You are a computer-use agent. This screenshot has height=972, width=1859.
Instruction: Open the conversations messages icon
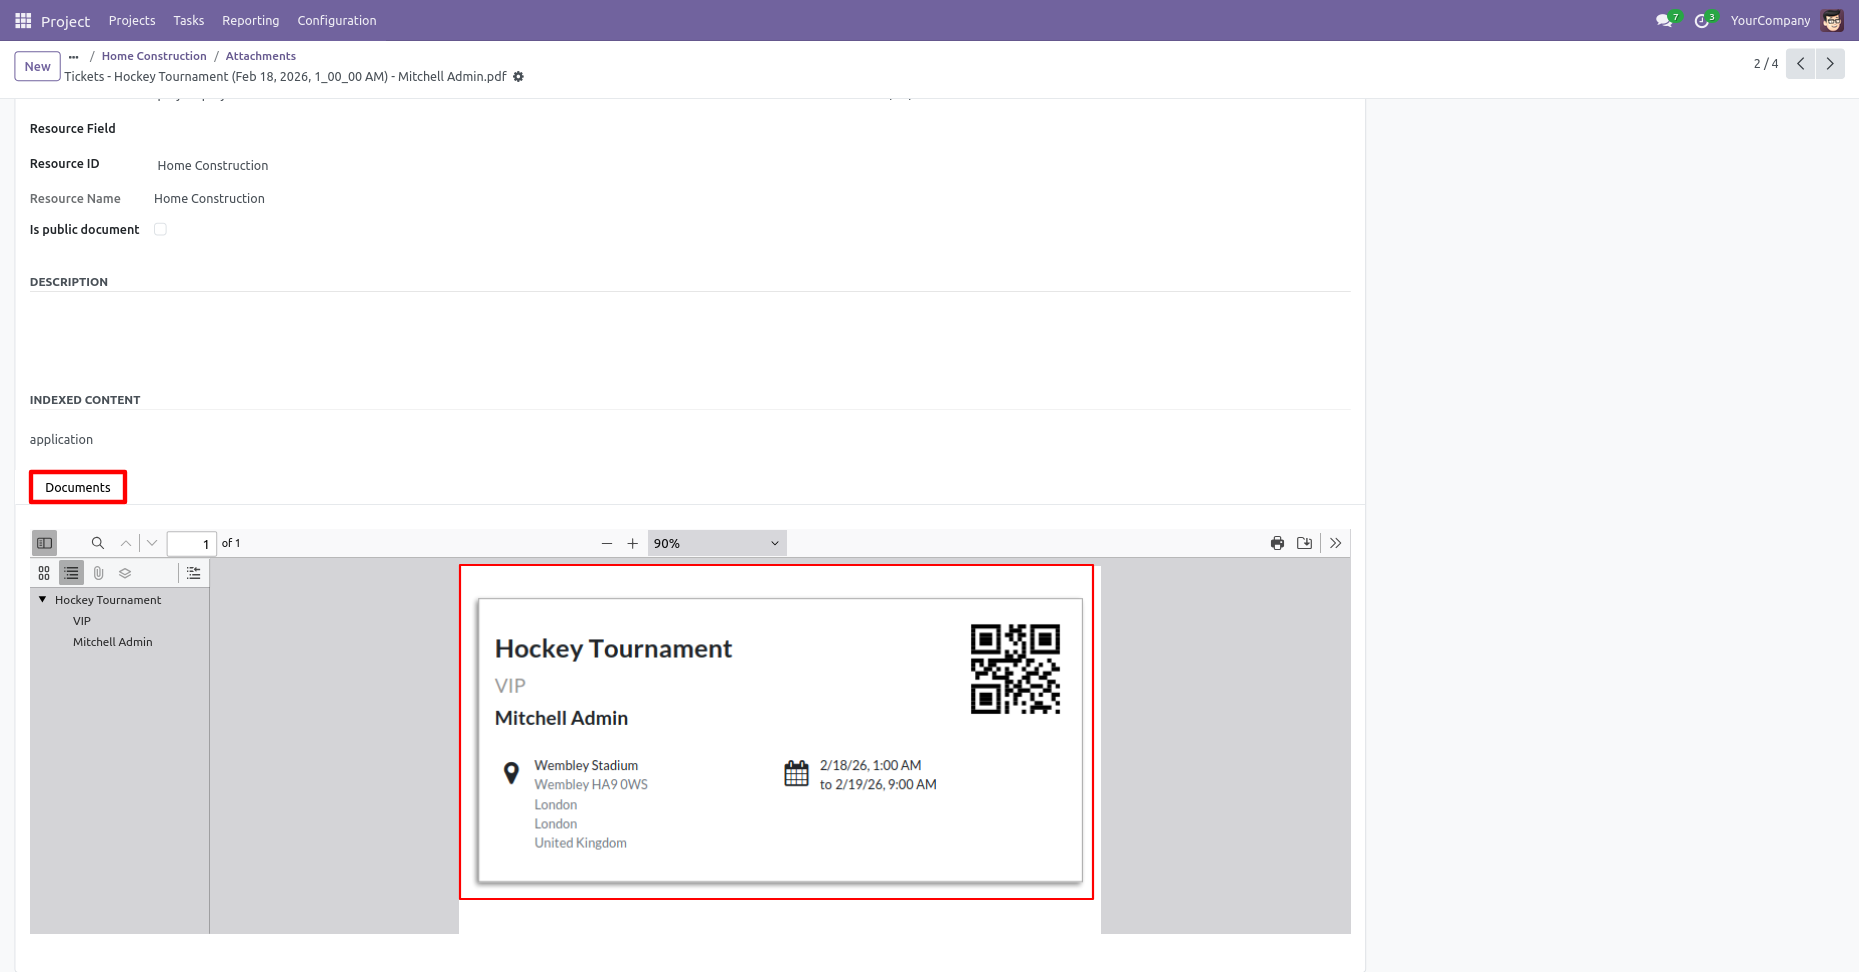1664,20
